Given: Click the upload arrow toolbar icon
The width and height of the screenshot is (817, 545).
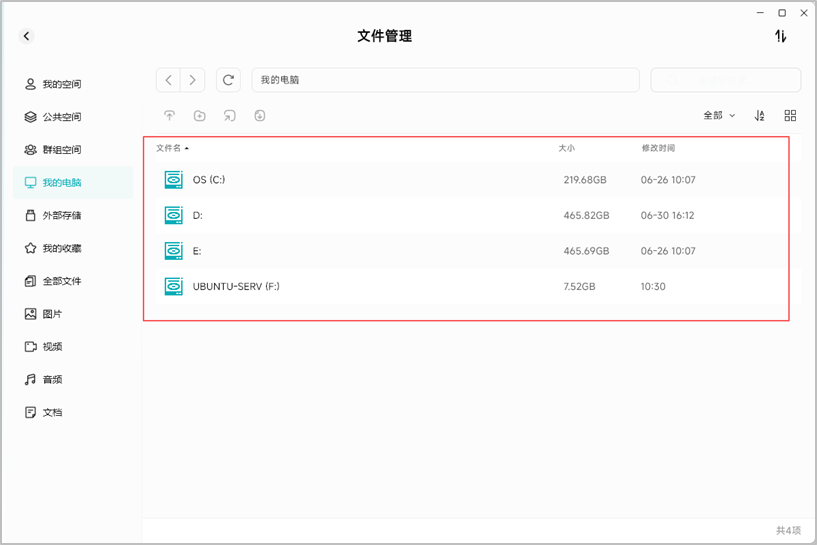Looking at the screenshot, I should pyautogui.click(x=169, y=116).
